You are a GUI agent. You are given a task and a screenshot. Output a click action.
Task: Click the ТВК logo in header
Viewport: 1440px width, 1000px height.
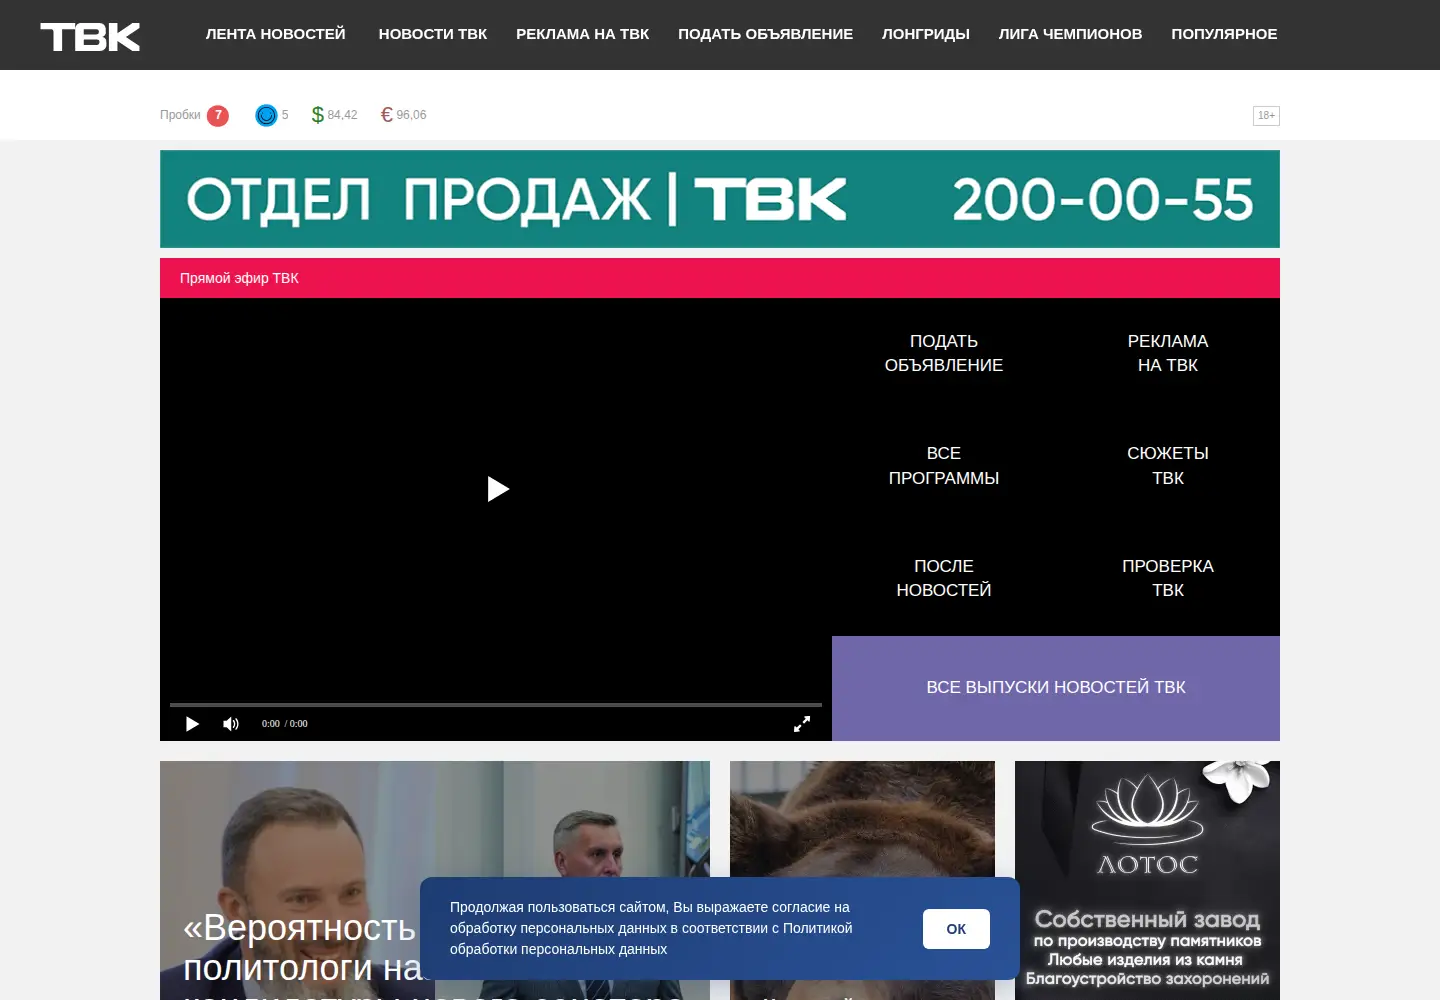point(90,37)
